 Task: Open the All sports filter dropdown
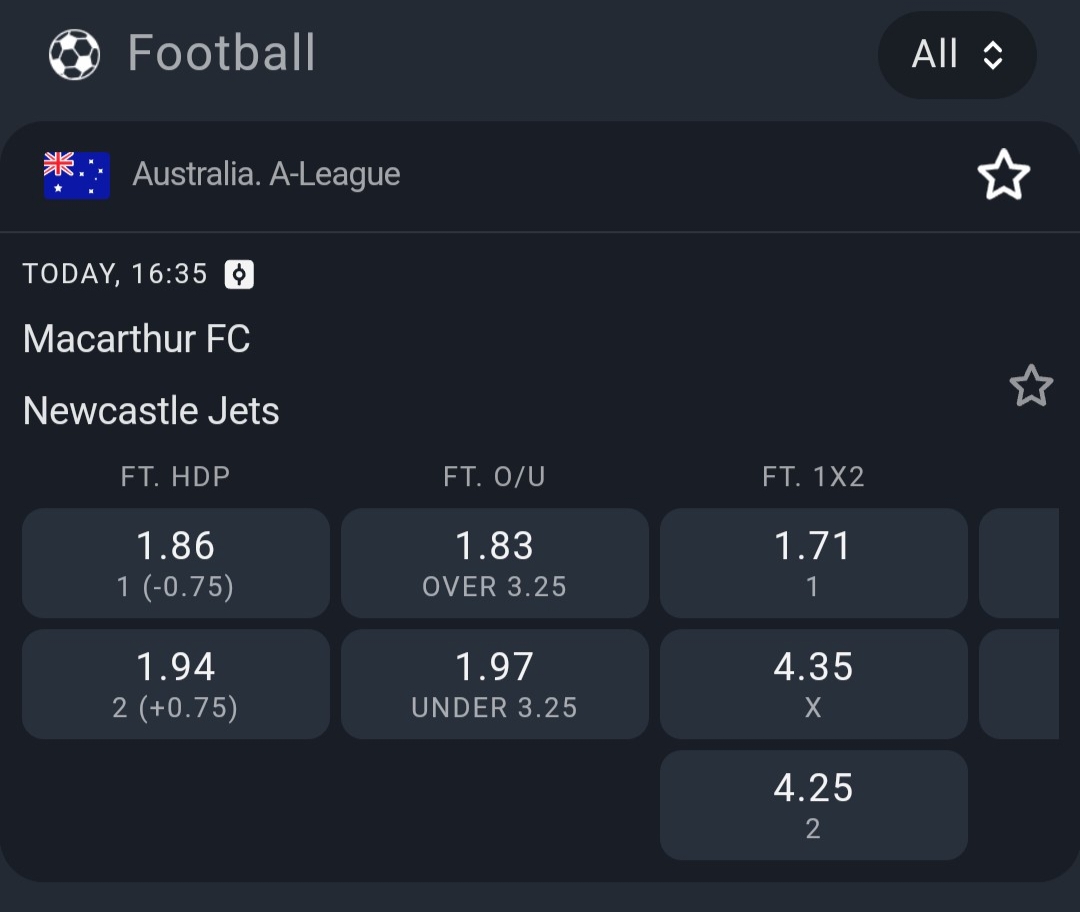pyautogui.click(x=956, y=55)
